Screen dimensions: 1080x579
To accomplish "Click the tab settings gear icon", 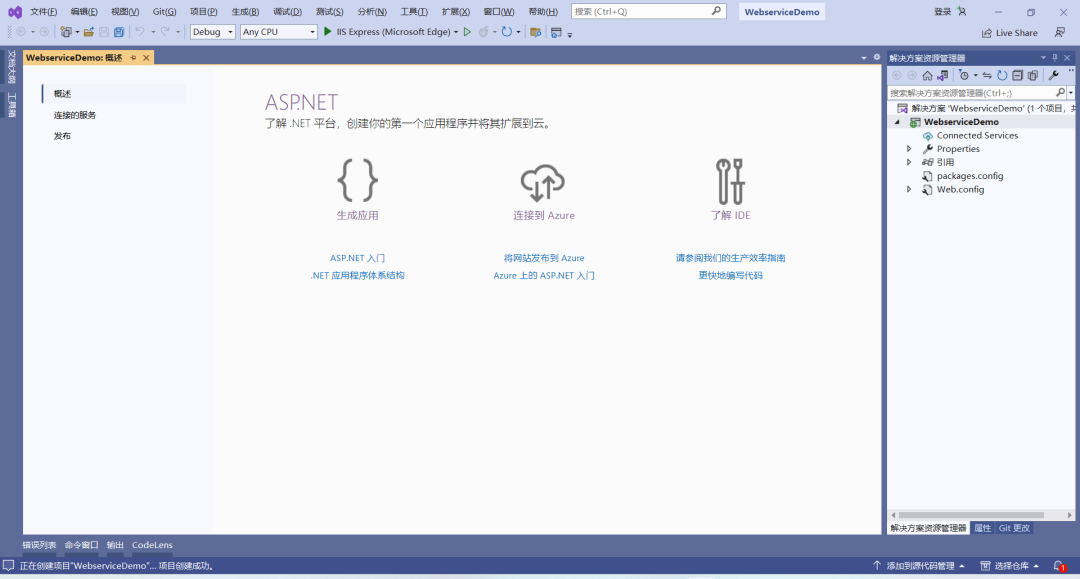I will (x=877, y=57).
